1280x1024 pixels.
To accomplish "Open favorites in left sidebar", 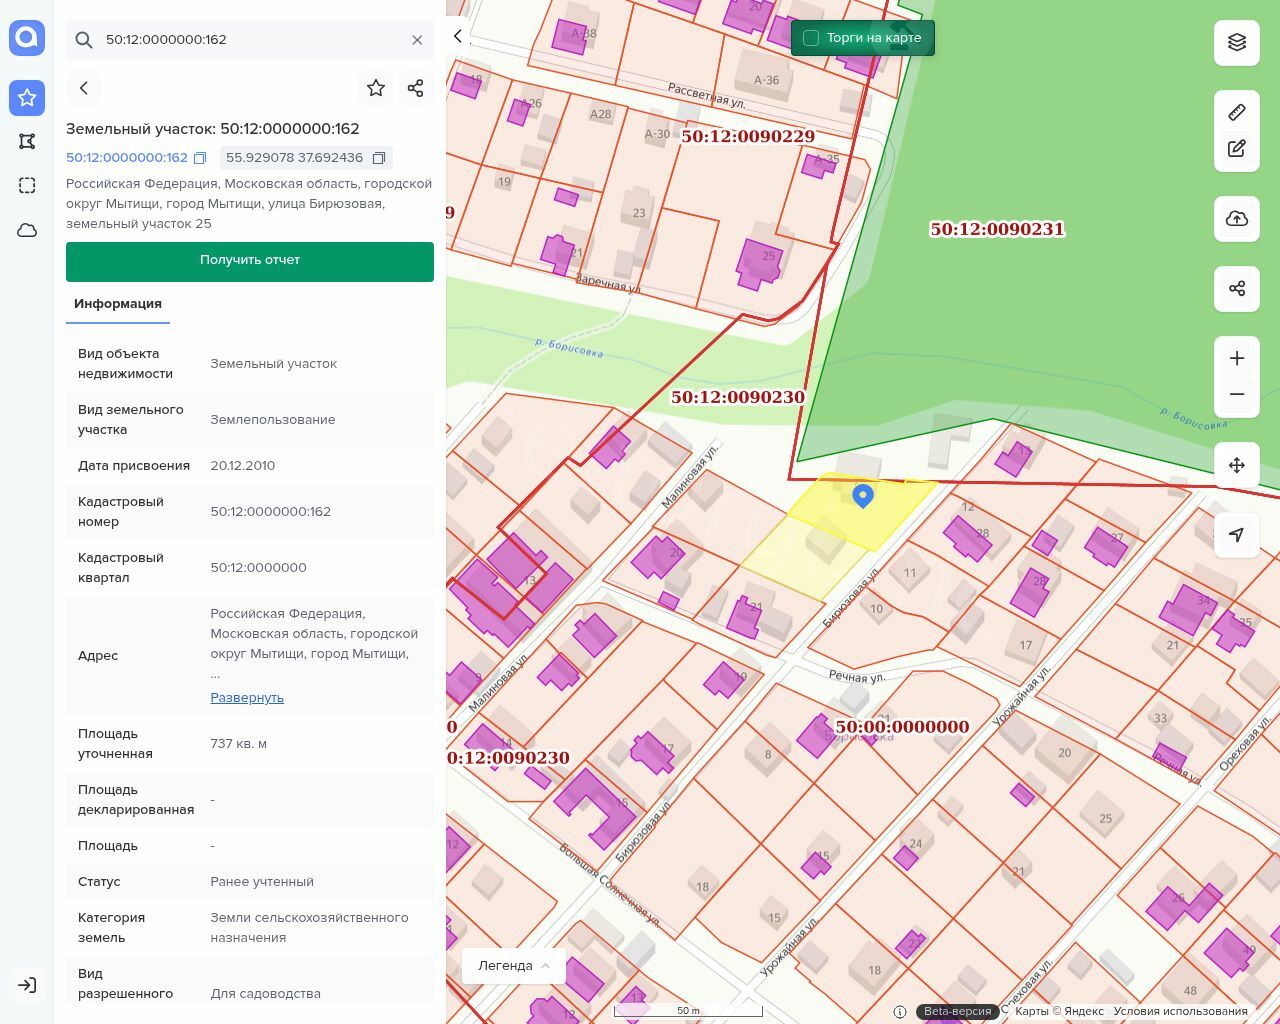I will (x=27, y=98).
